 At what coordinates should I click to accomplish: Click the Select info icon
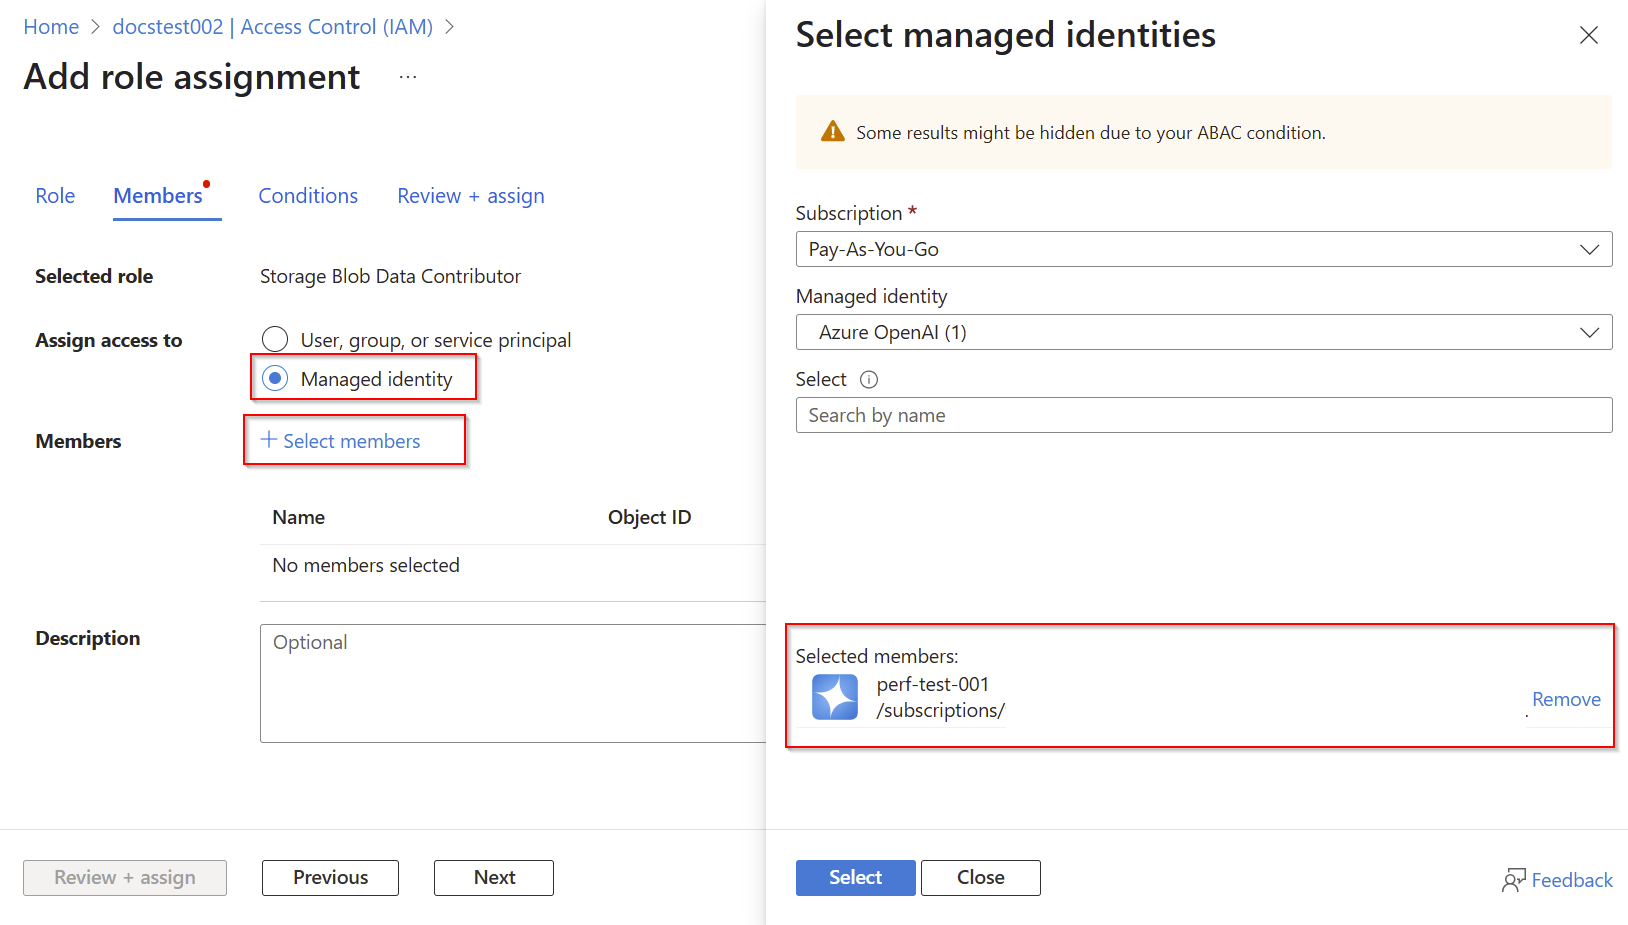869,379
